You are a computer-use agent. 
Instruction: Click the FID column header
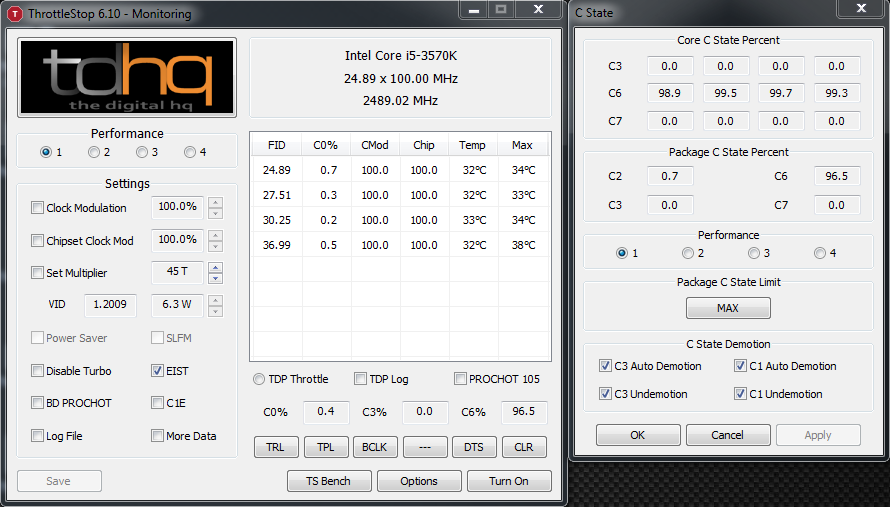(x=277, y=145)
